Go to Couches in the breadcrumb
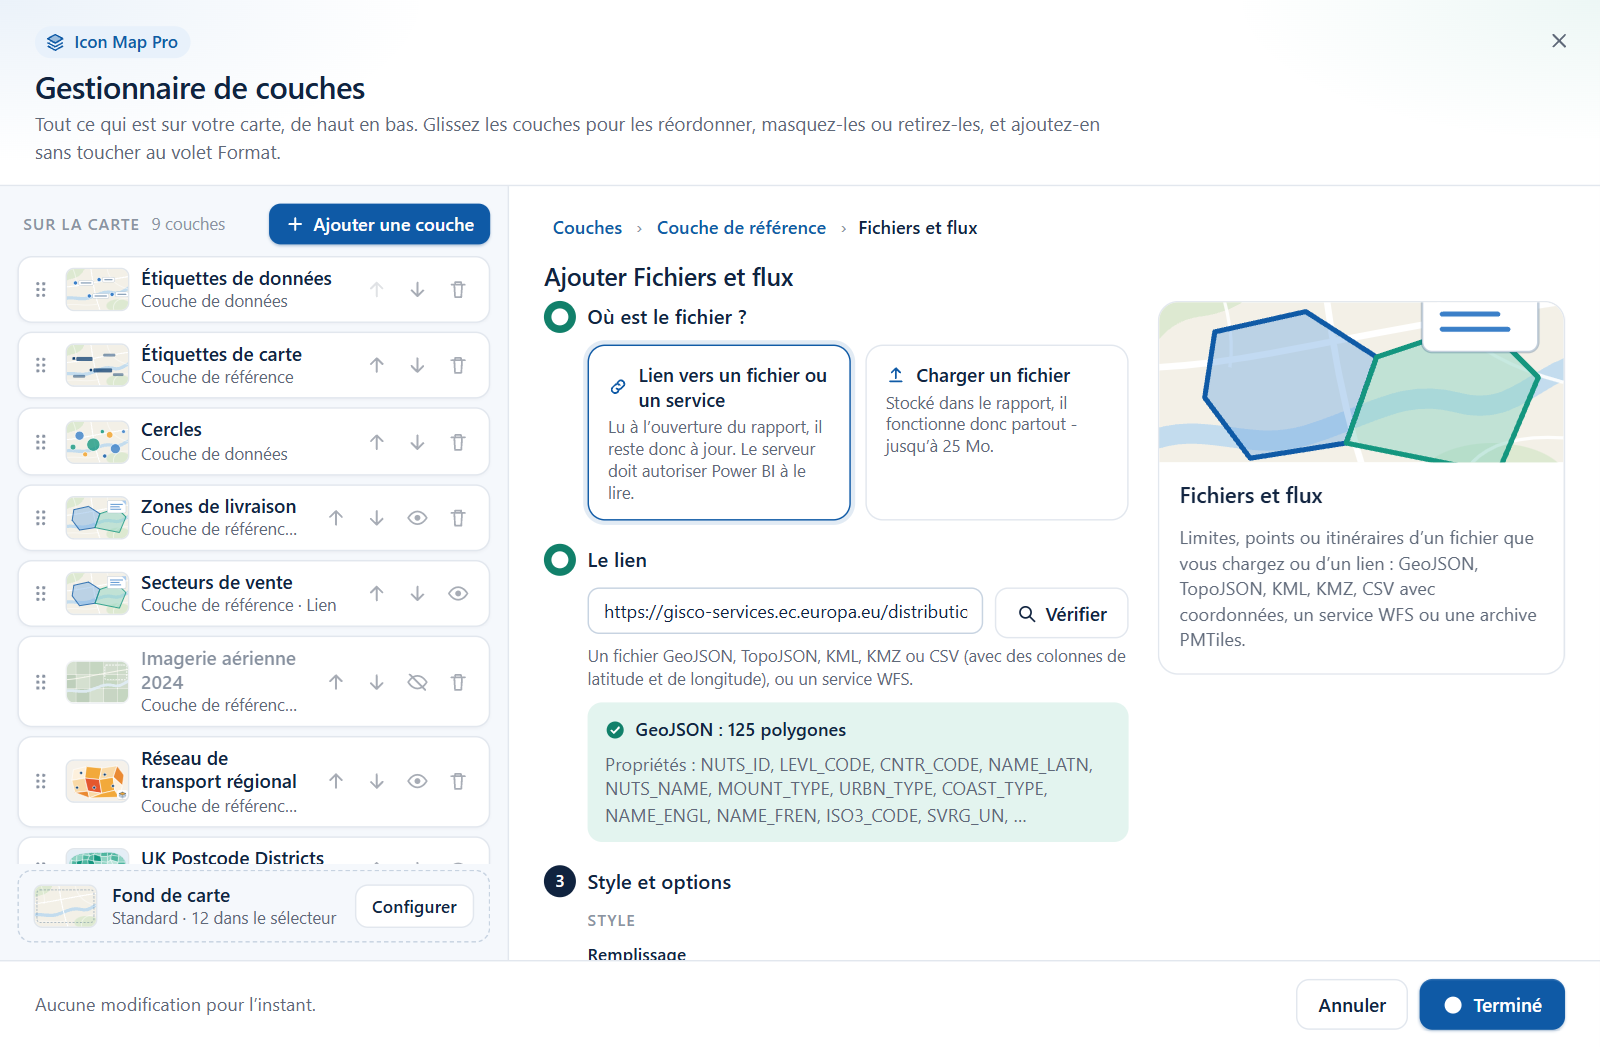 (587, 228)
